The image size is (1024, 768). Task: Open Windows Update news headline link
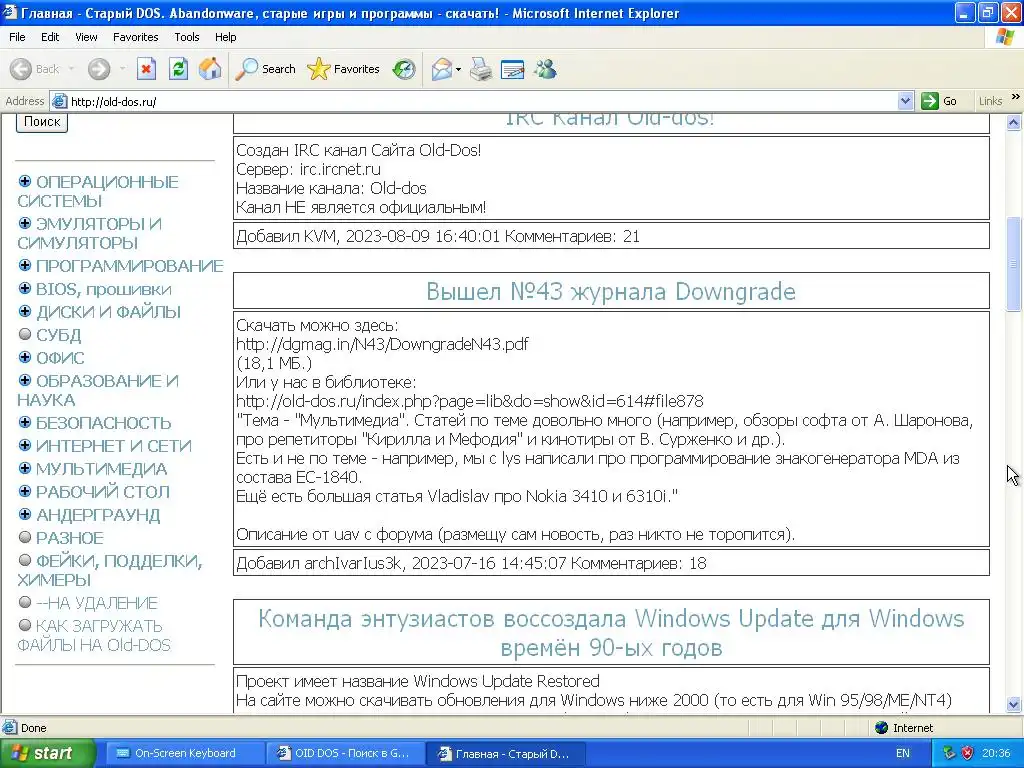(x=611, y=633)
